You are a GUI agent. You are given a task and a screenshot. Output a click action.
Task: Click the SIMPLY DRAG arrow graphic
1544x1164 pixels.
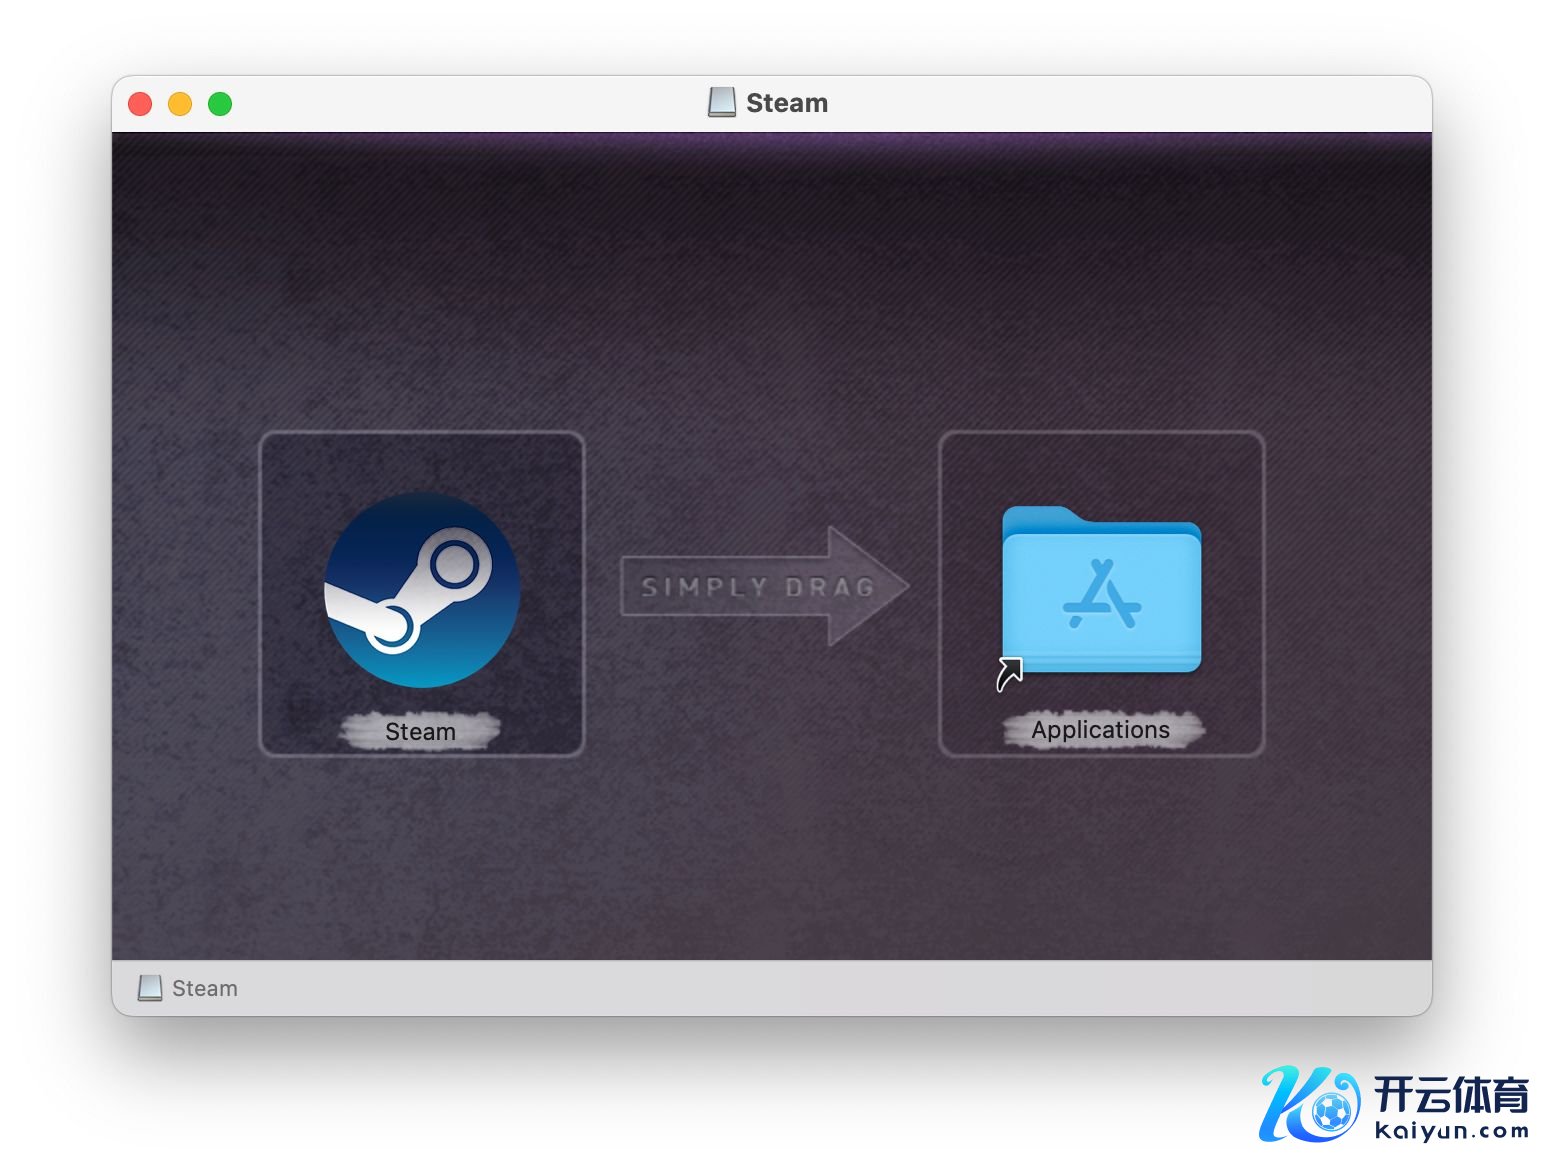point(764,587)
